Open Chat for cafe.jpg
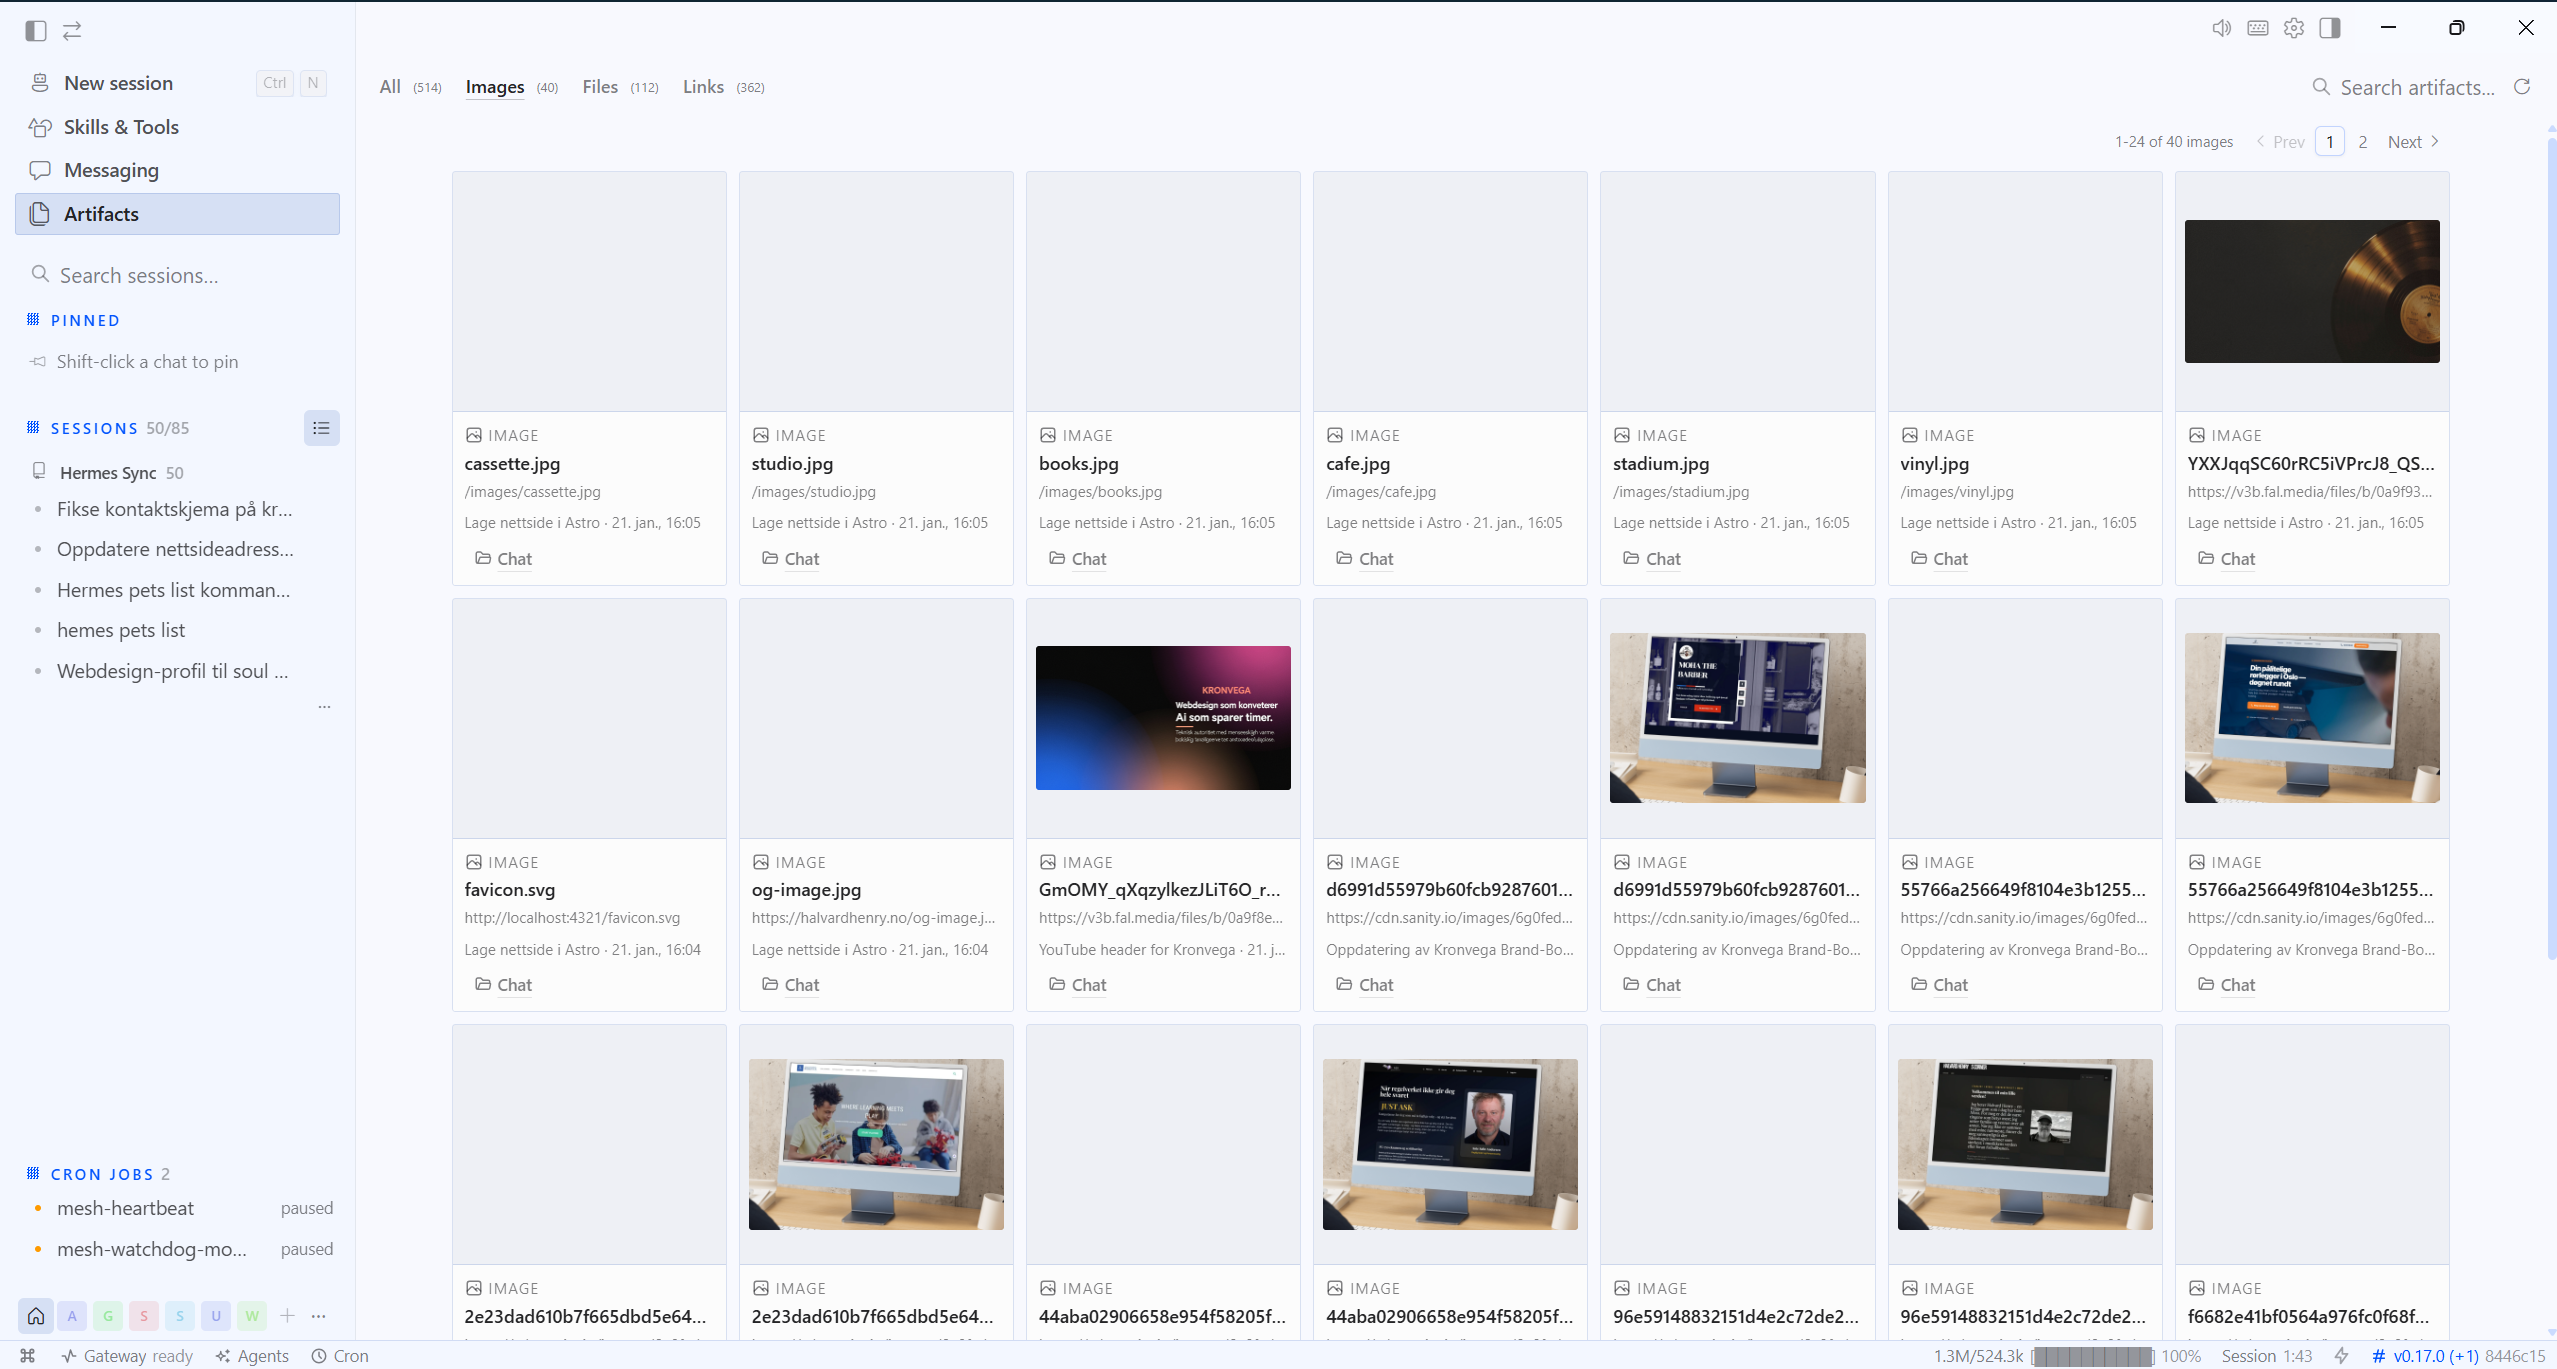 tap(1364, 559)
